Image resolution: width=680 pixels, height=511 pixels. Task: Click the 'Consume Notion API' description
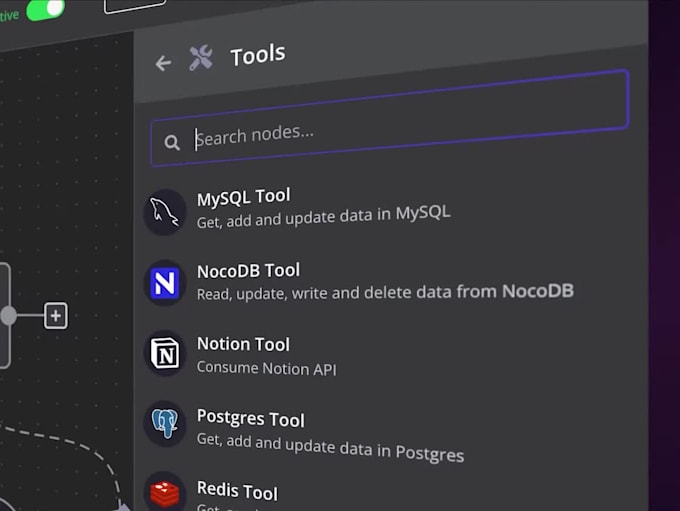click(x=266, y=368)
